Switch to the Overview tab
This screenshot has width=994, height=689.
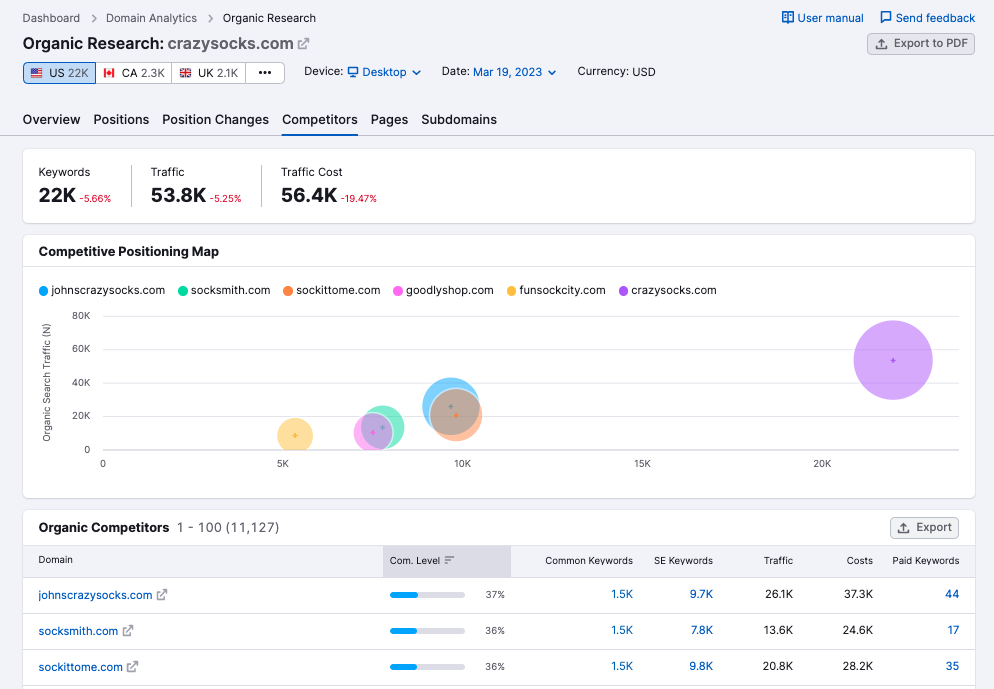[x=51, y=120]
